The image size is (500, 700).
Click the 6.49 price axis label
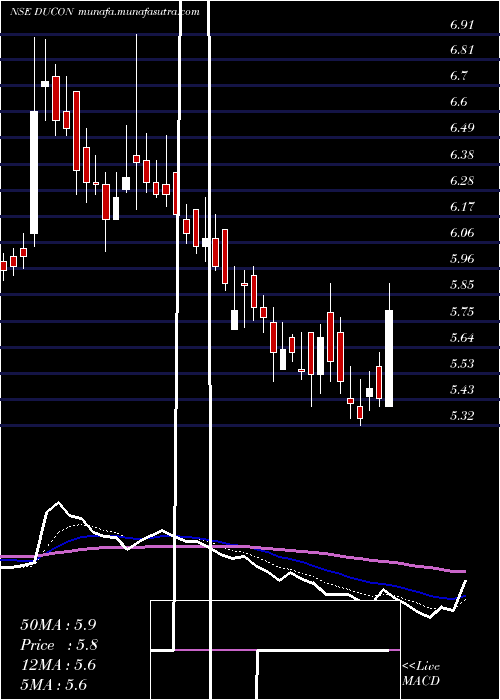462,129
